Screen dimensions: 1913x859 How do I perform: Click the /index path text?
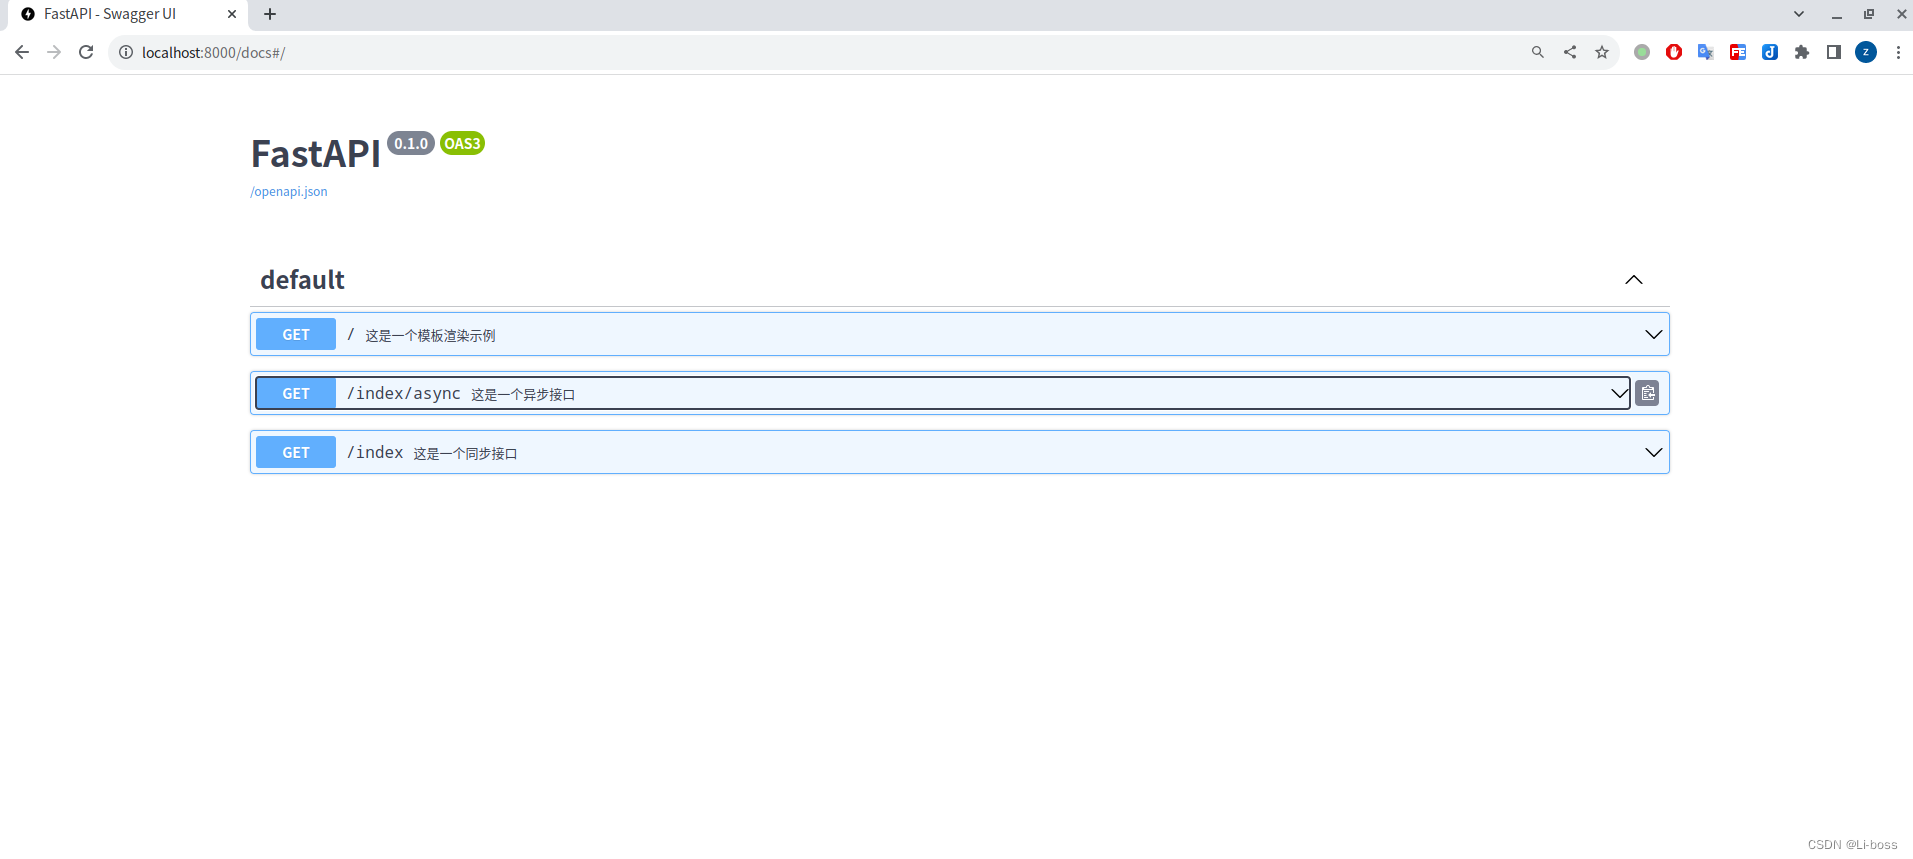tap(375, 452)
